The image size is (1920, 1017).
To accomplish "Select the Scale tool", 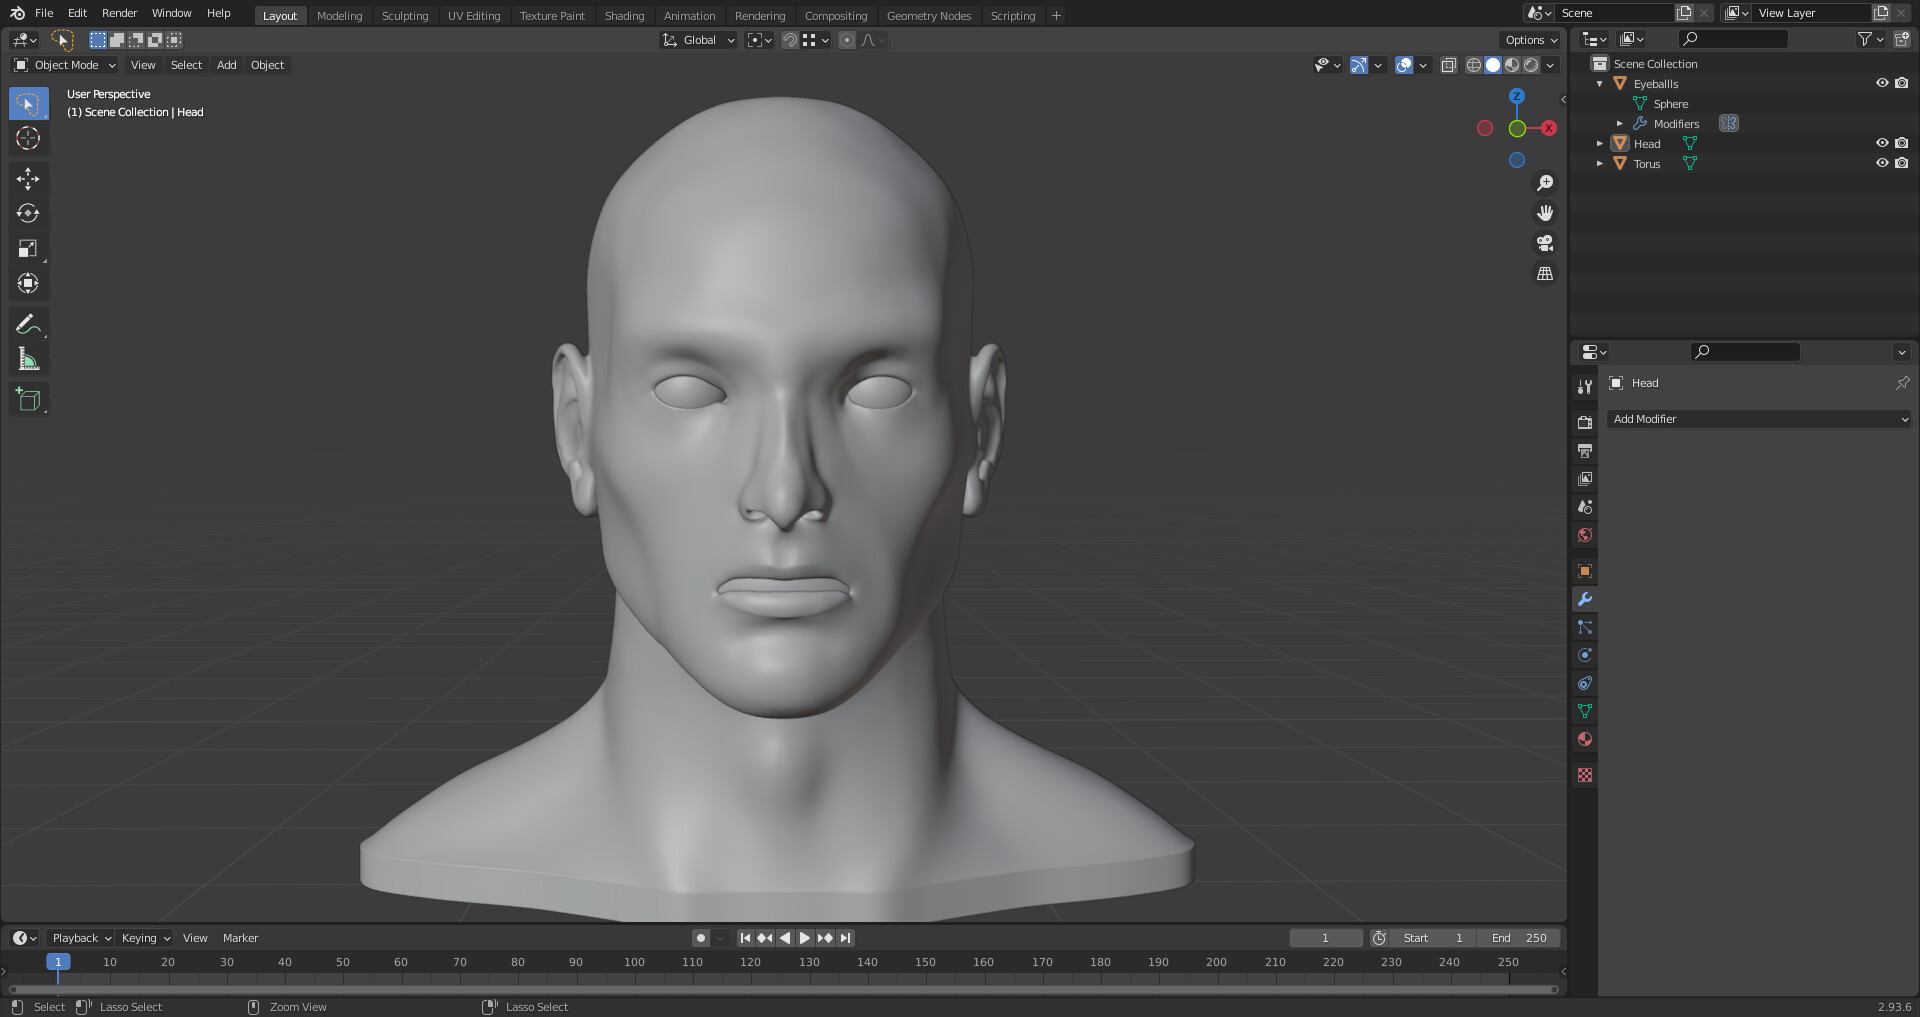I will pos(28,248).
